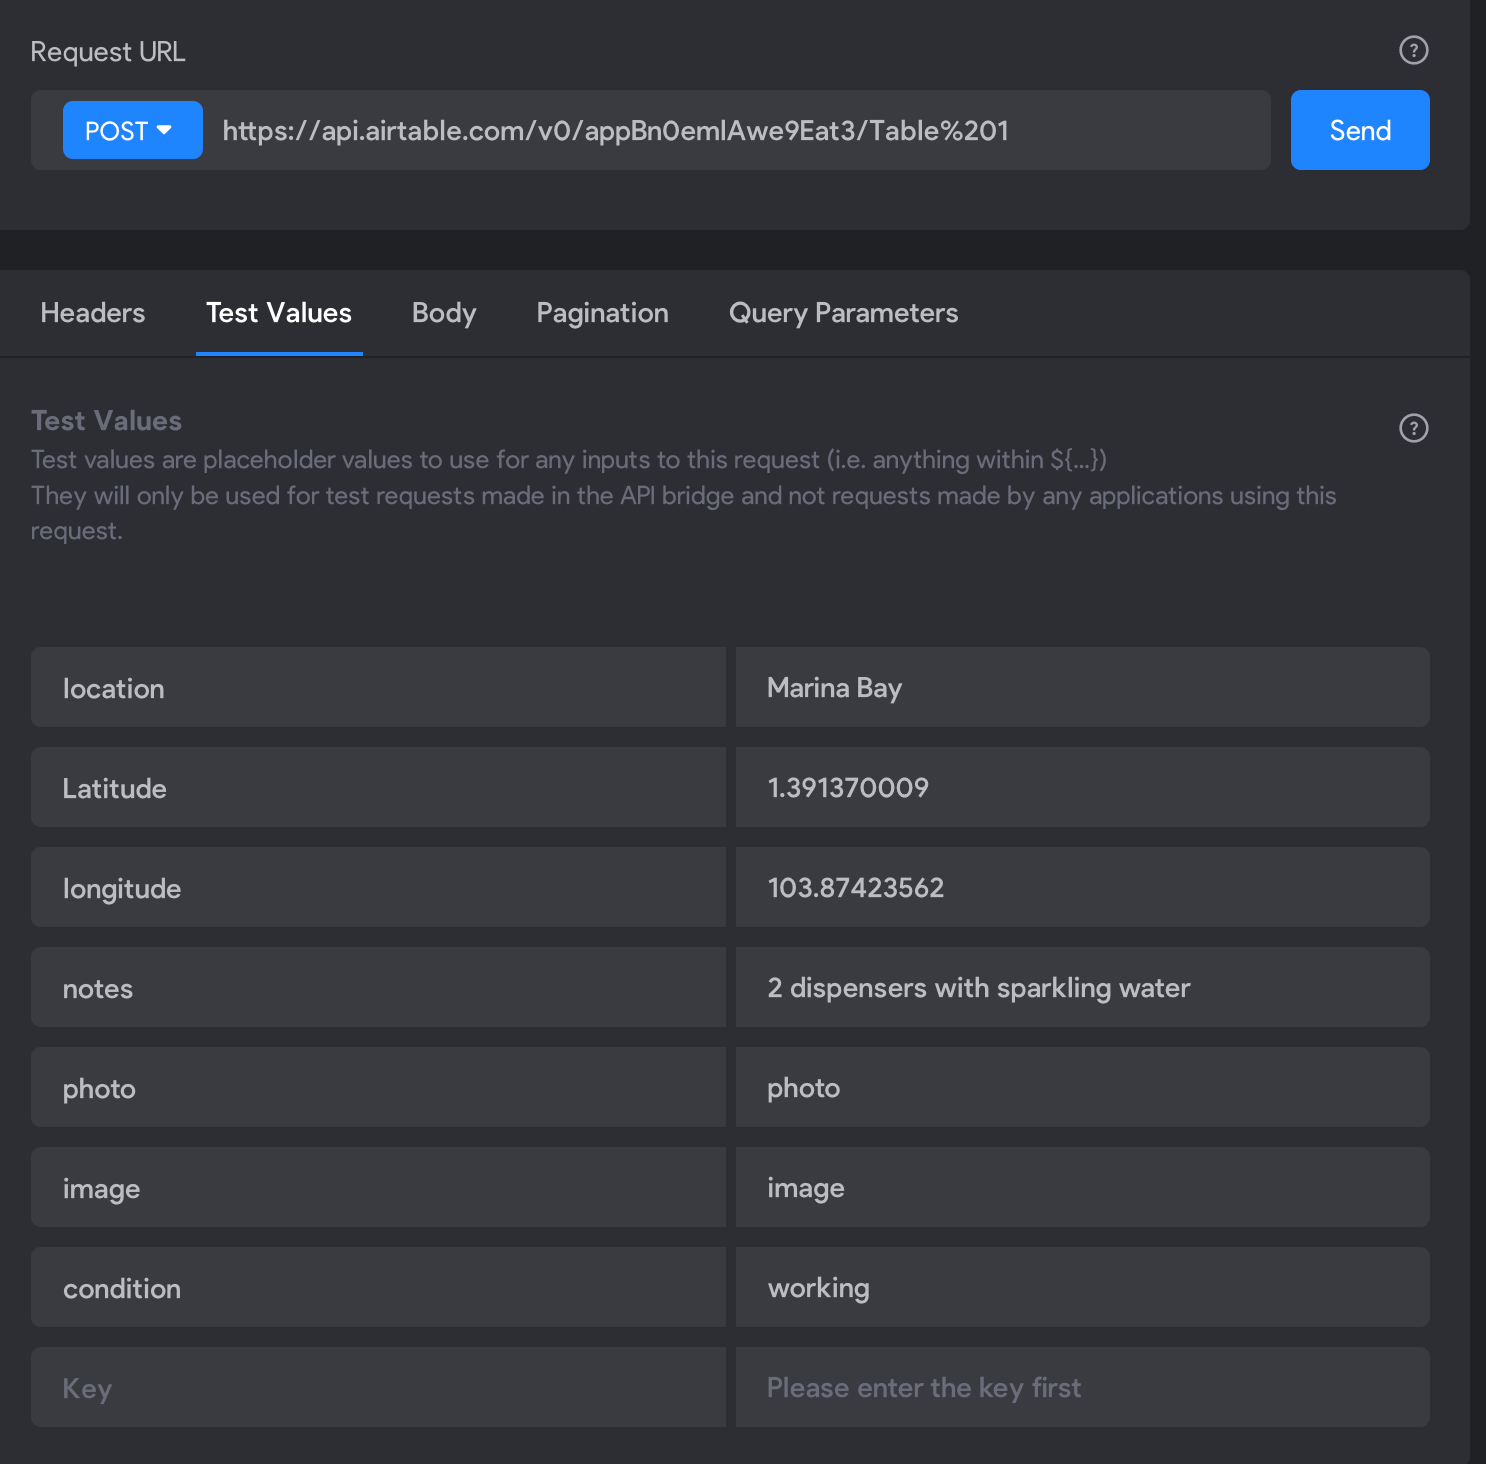
Task: Edit the image value field
Action: [x=1083, y=1187]
